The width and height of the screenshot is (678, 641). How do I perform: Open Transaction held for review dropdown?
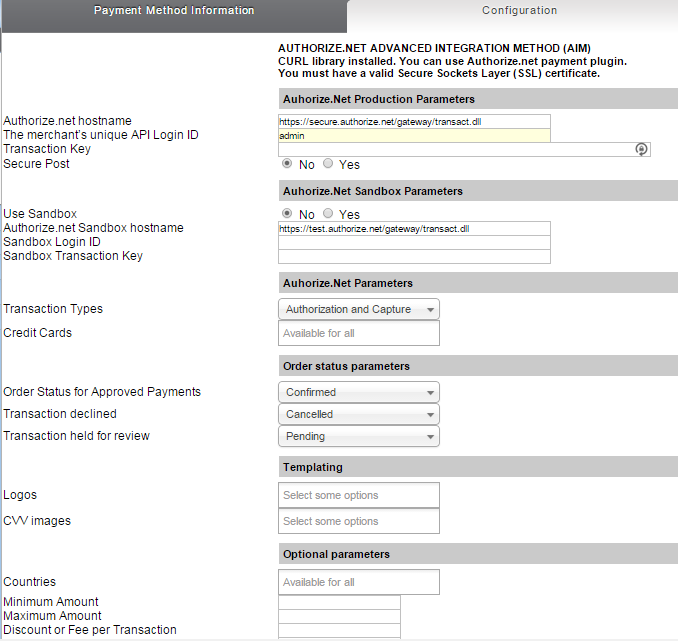359,436
